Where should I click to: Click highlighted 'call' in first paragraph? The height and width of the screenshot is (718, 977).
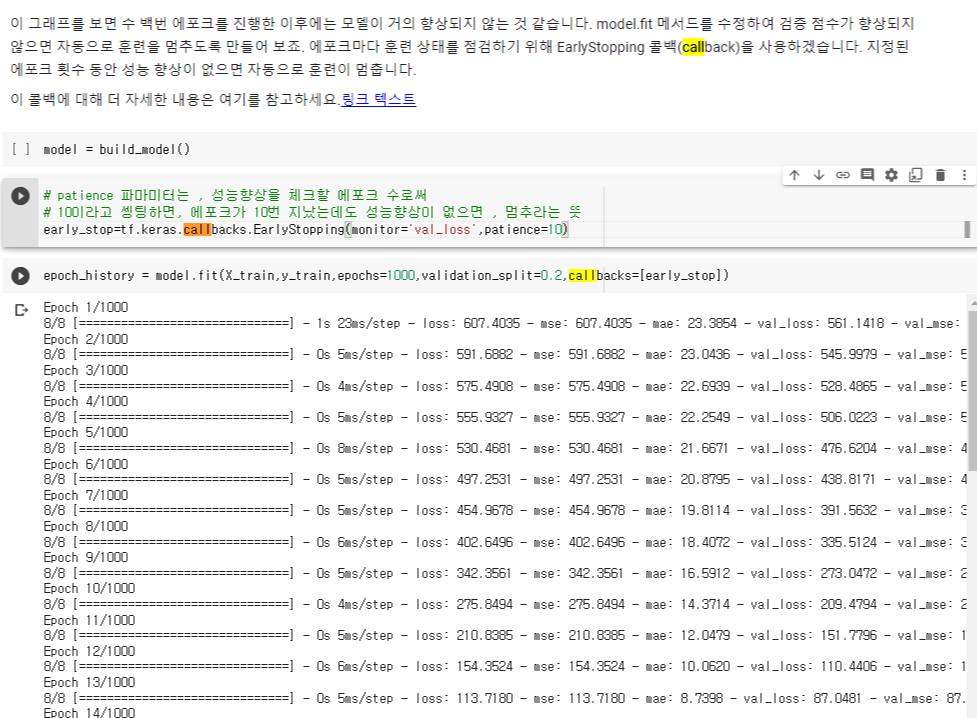point(693,47)
